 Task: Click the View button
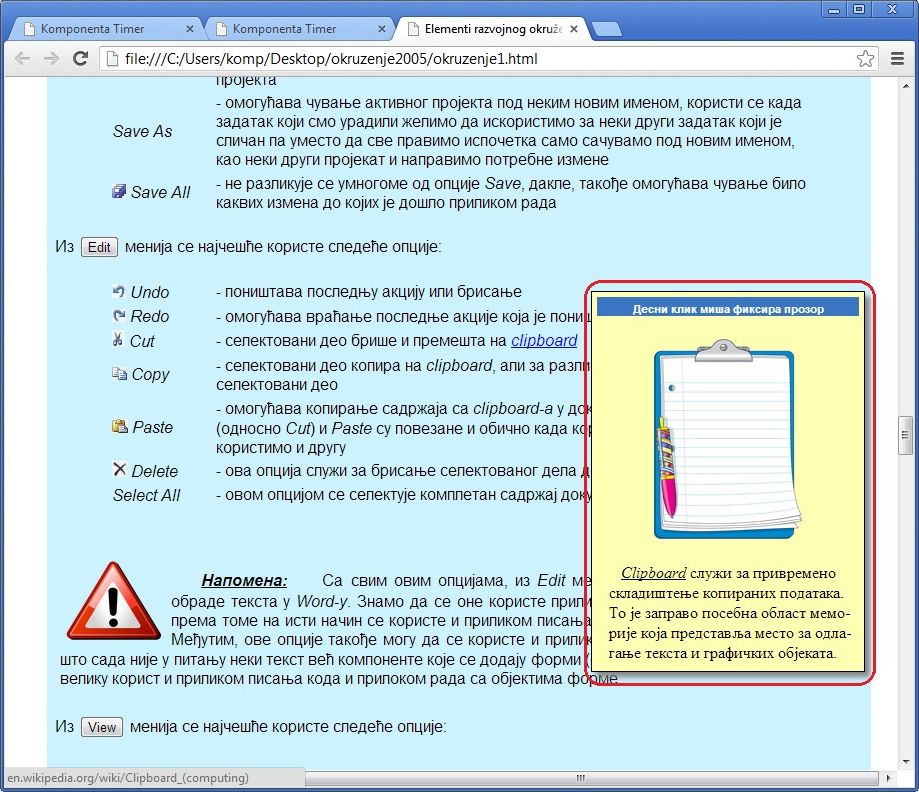point(101,727)
